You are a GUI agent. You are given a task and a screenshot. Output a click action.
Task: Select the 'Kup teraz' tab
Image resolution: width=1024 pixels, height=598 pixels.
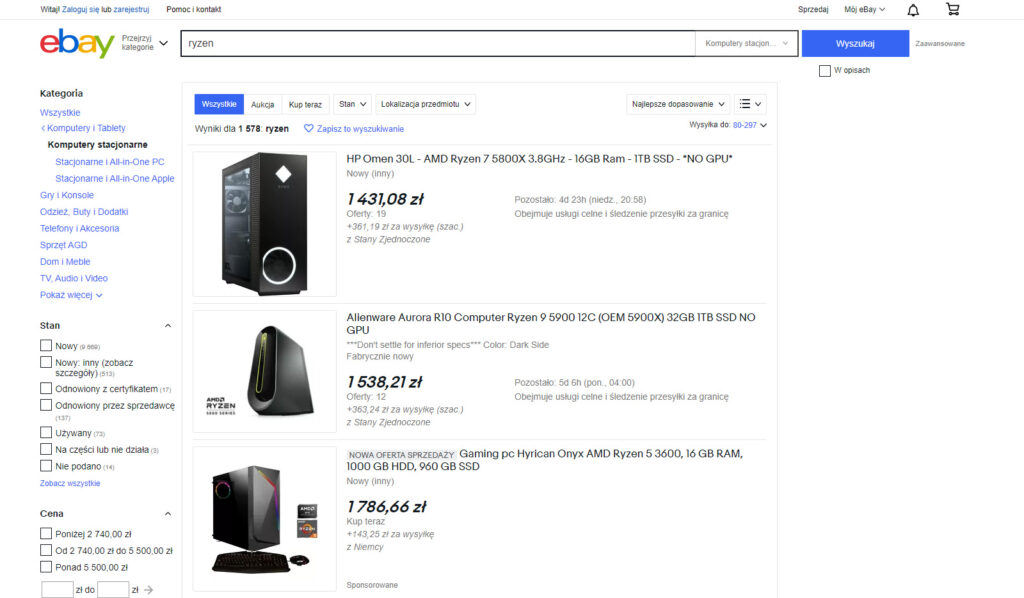[305, 104]
